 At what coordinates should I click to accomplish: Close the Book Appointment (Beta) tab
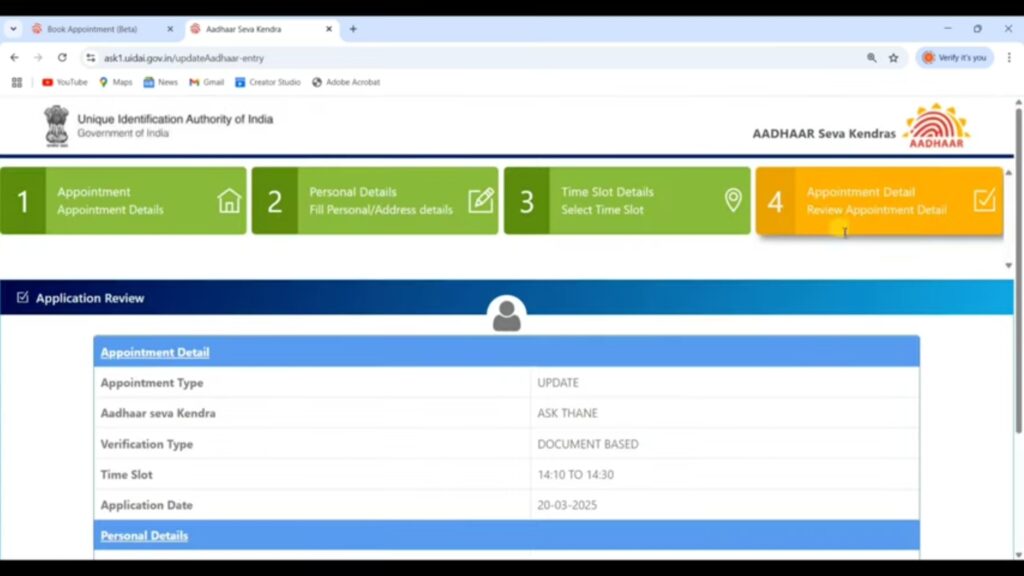tap(170, 29)
